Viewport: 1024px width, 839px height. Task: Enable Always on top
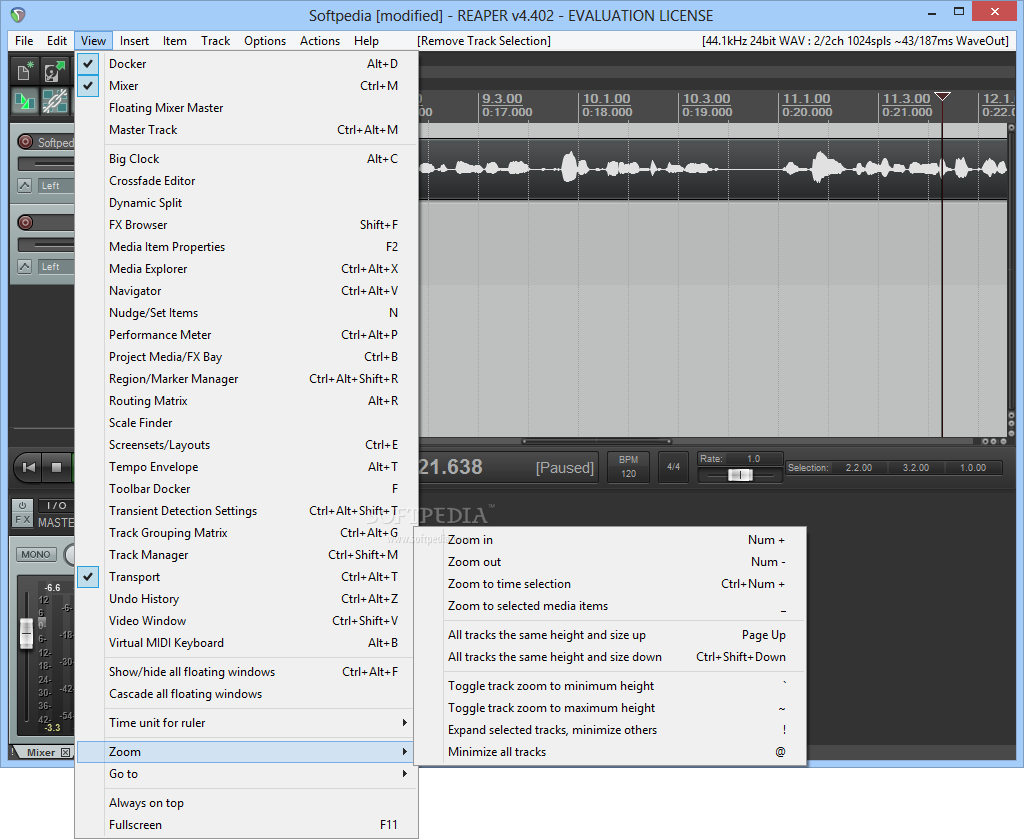pos(247,802)
